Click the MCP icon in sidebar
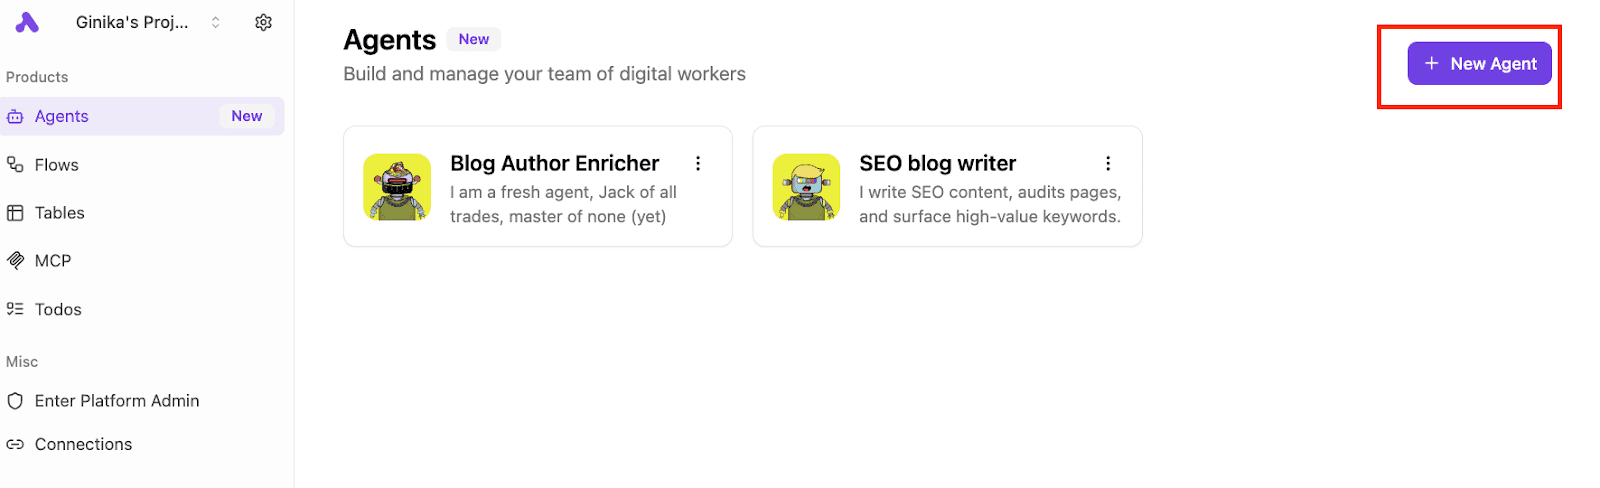Screen dimensions: 1600x488 tap(15, 261)
